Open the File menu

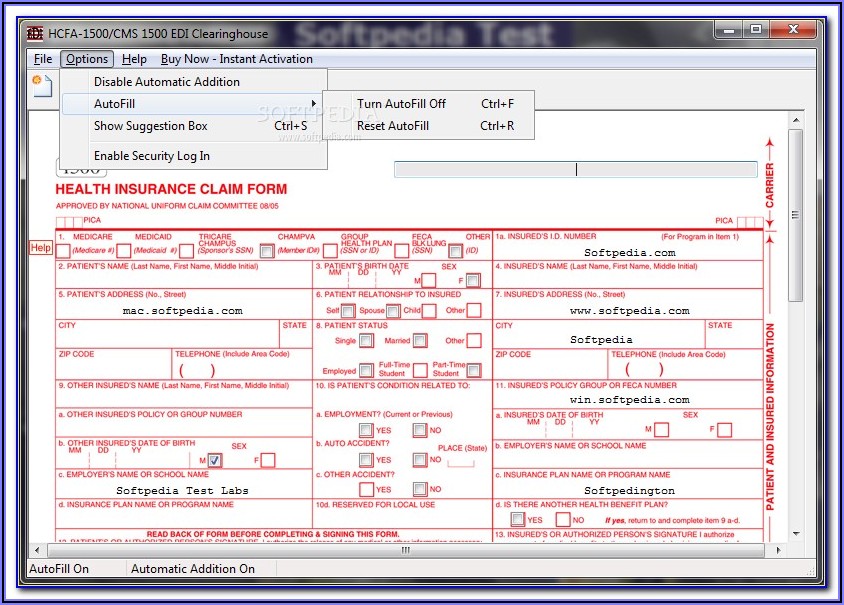point(43,59)
